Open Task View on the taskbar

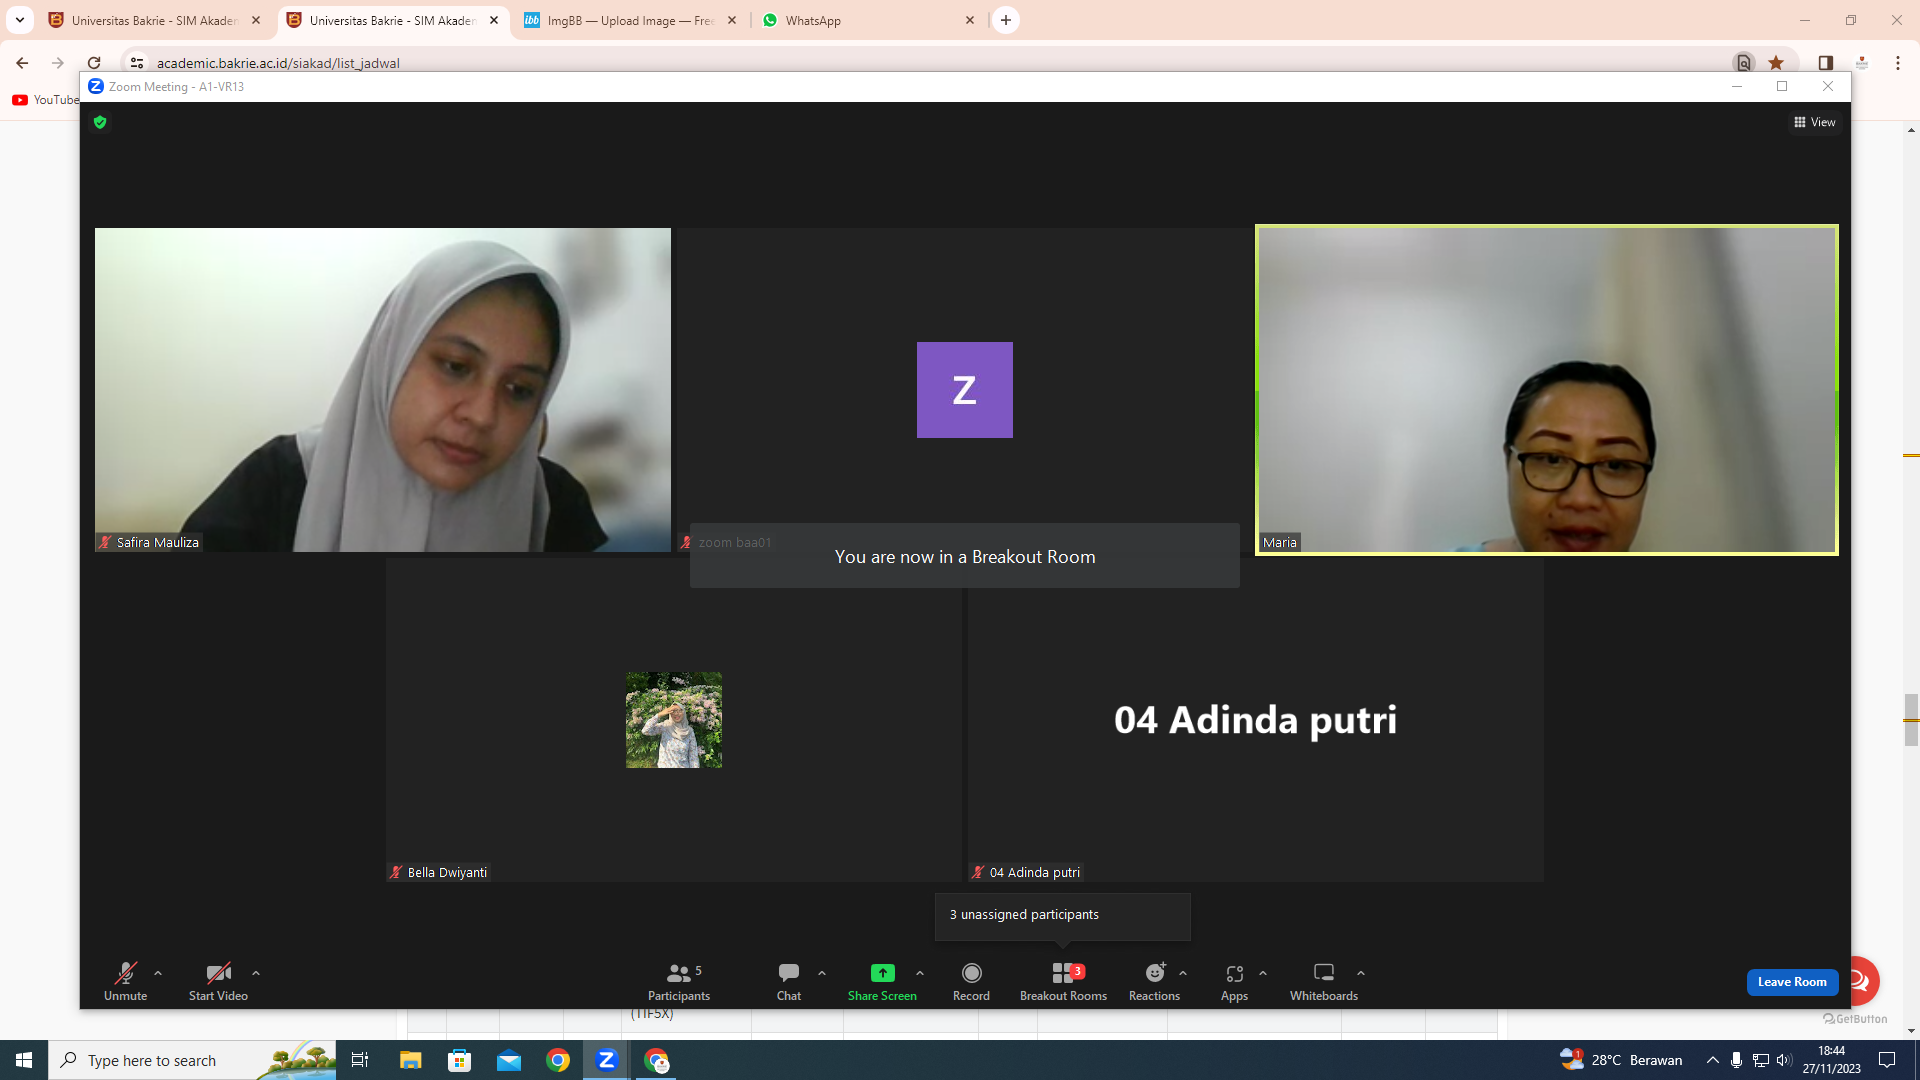click(x=360, y=1060)
